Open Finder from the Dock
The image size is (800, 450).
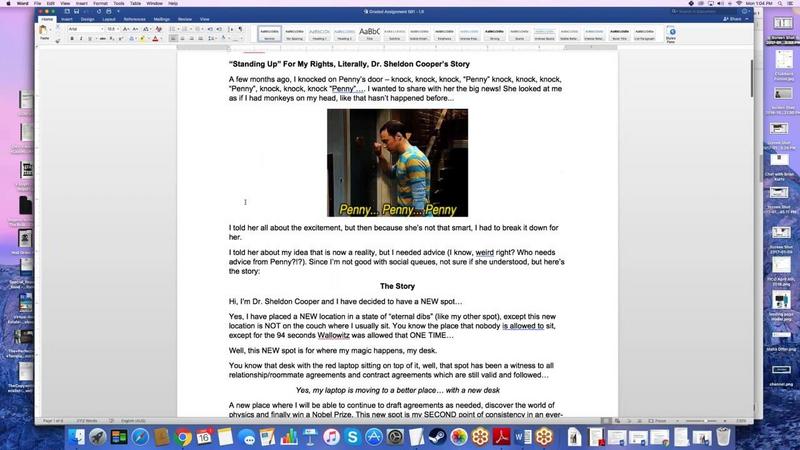(77, 437)
